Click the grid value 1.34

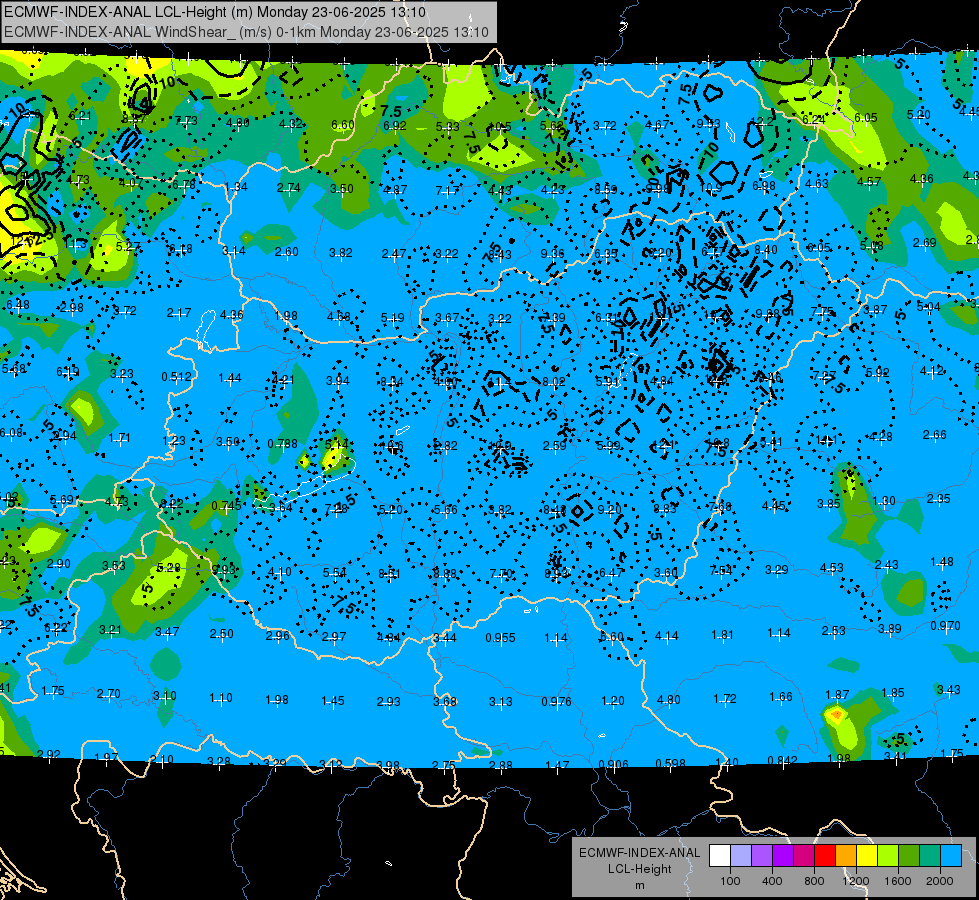[236, 187]
